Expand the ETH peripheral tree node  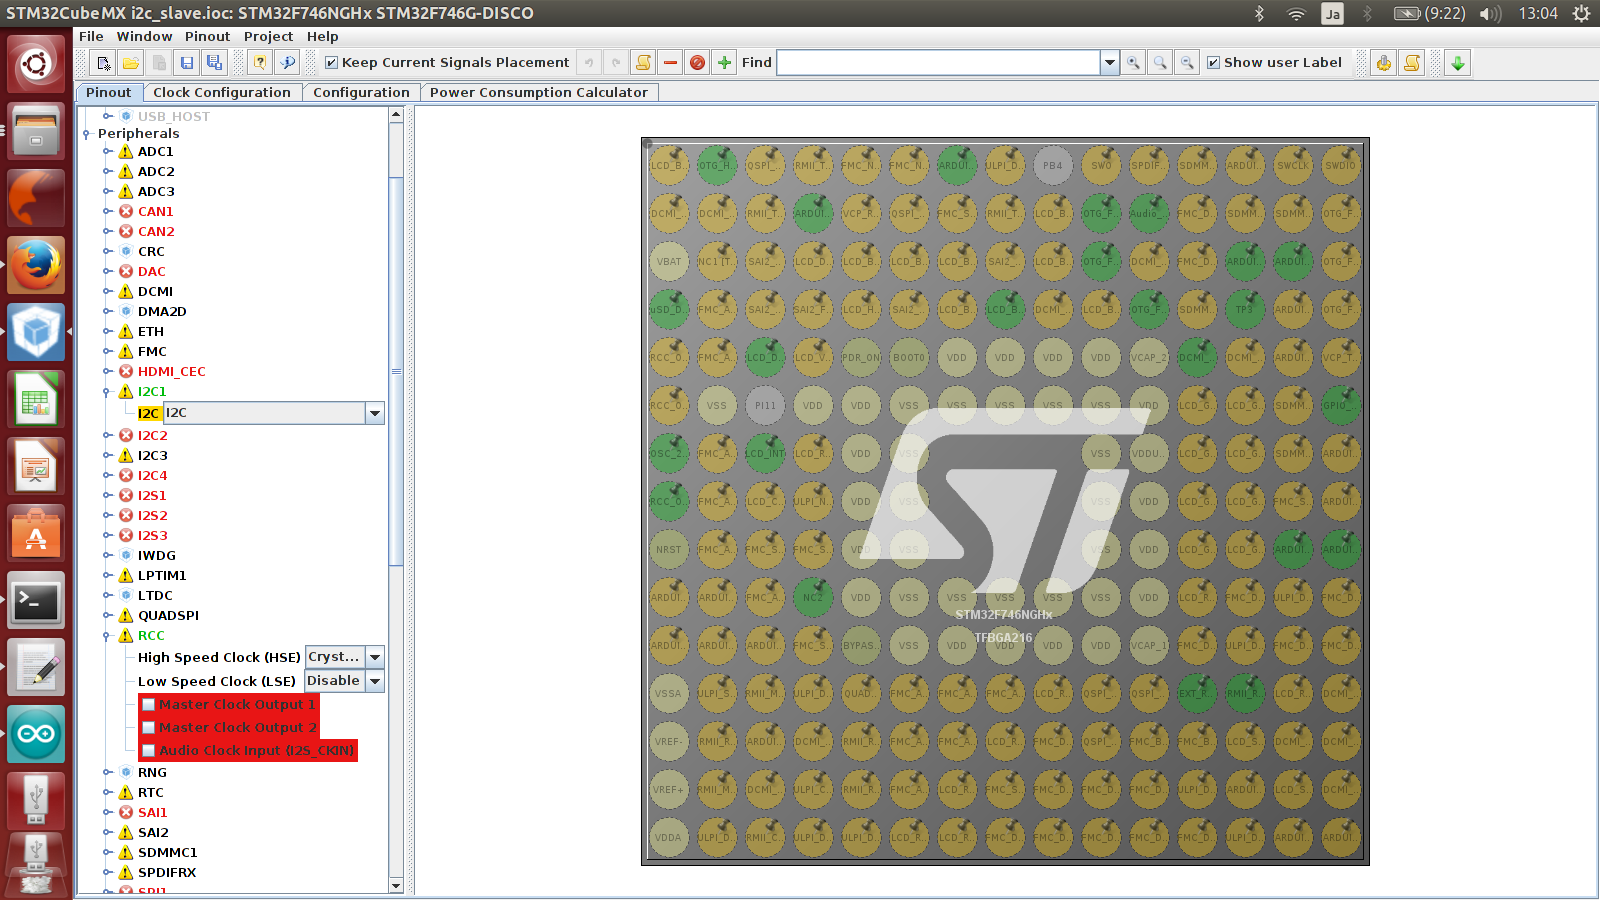pos(108,332)
